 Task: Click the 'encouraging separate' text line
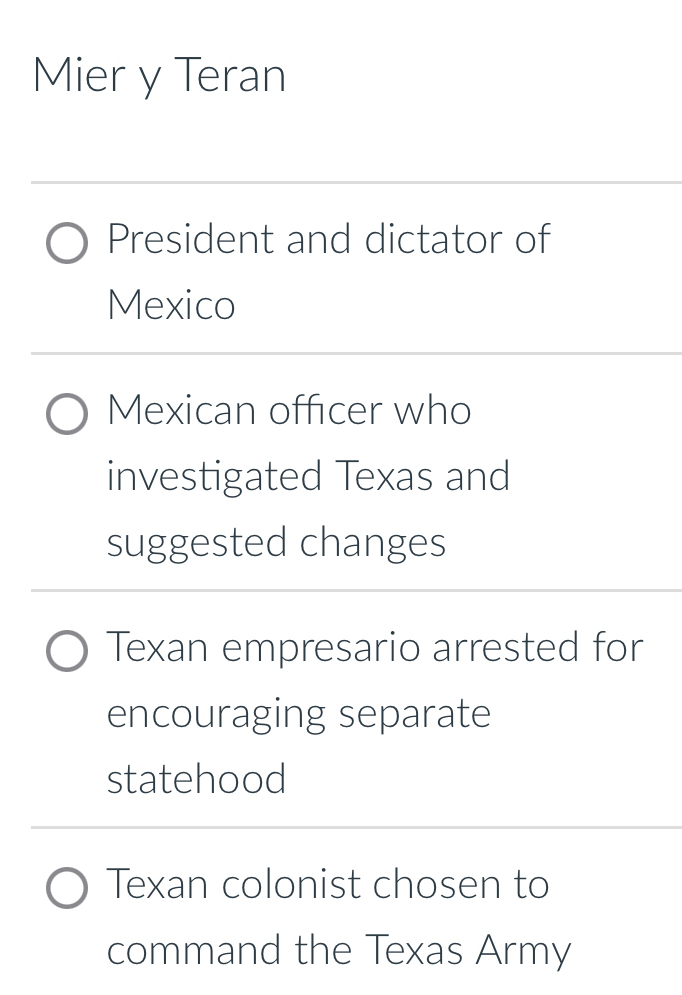299,714
